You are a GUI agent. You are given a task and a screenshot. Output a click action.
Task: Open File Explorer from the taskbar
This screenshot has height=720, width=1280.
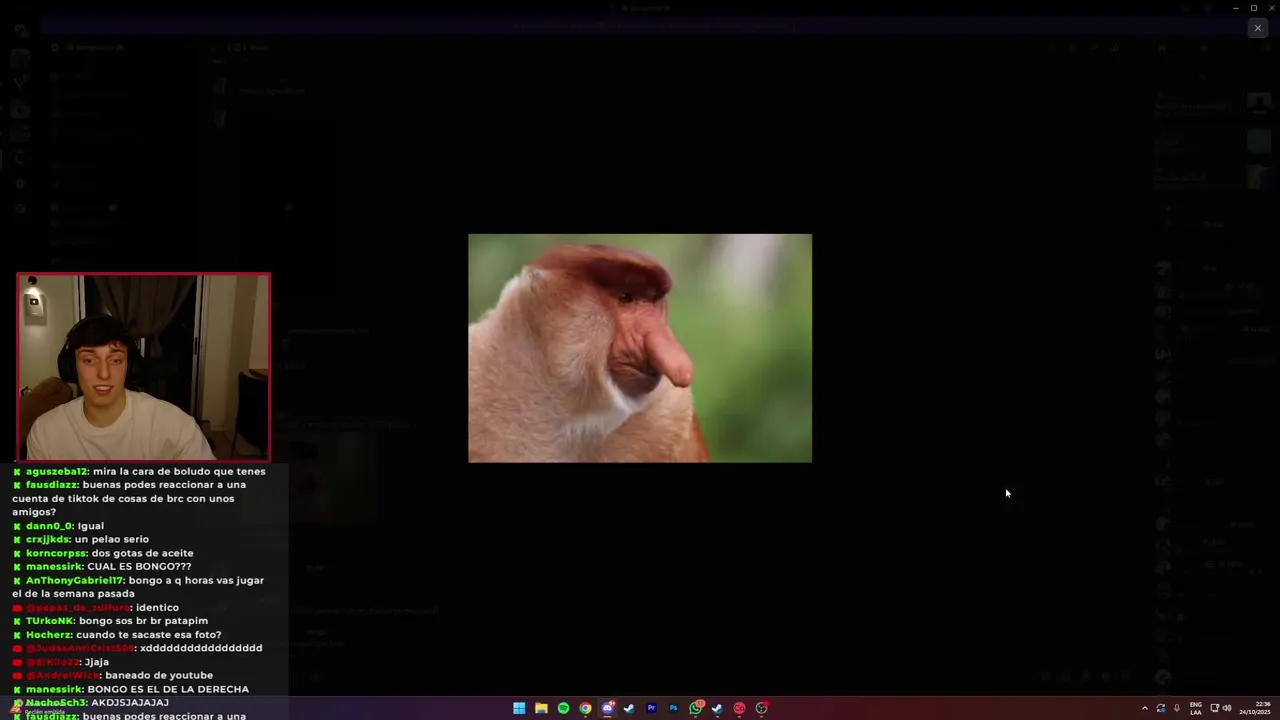point(541,708)
